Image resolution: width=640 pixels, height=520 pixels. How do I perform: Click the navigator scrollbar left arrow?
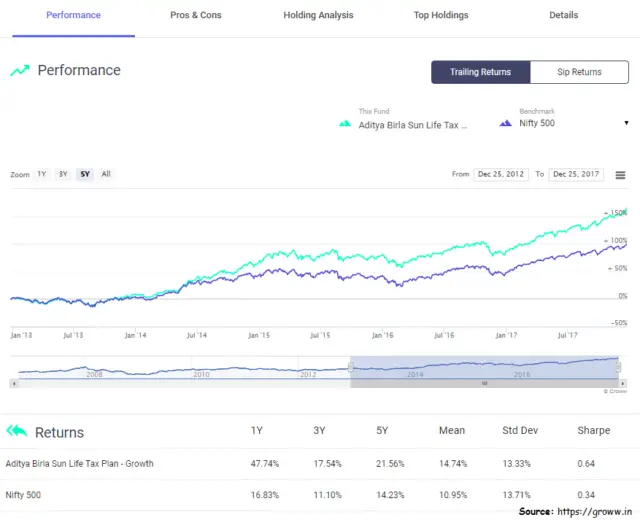[x=14, y=384]
